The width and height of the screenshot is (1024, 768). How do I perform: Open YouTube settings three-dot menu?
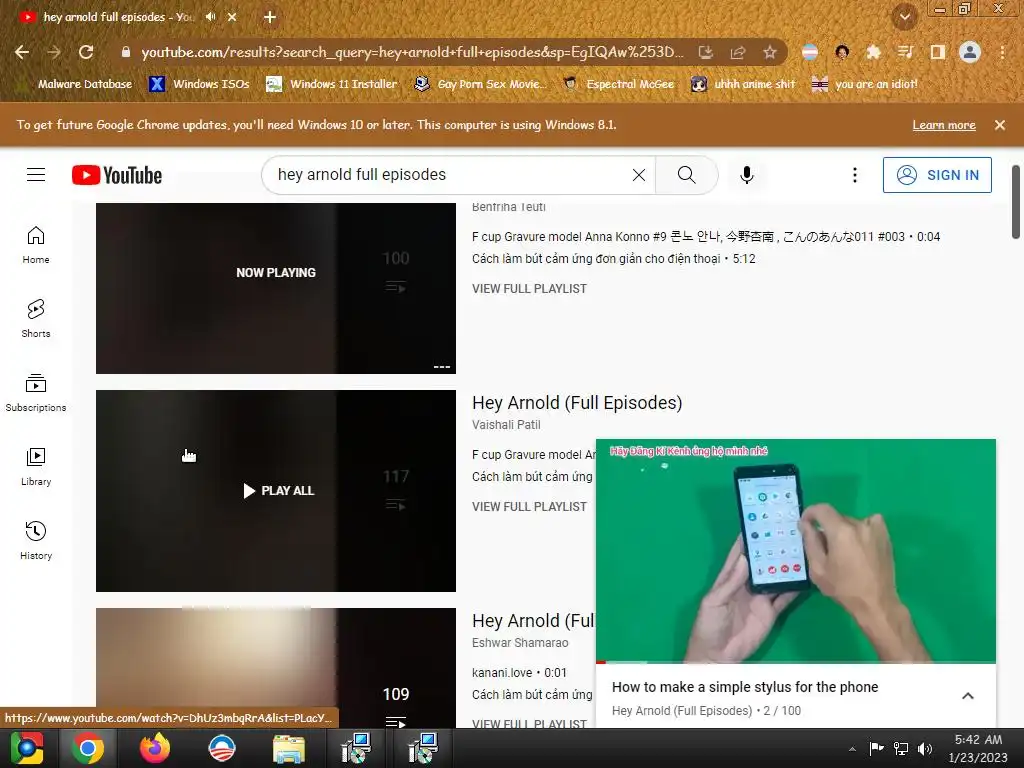[854, 175]
